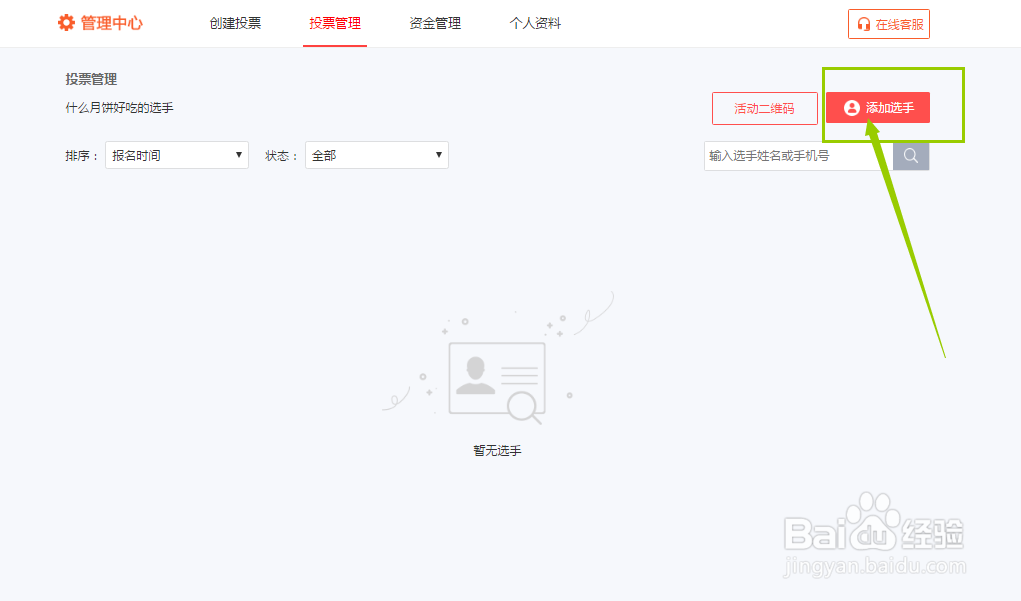Open the 个人资料 tab
This screenshot has height=601, width=1021.
pyautogui.click(x=535, y=23)
